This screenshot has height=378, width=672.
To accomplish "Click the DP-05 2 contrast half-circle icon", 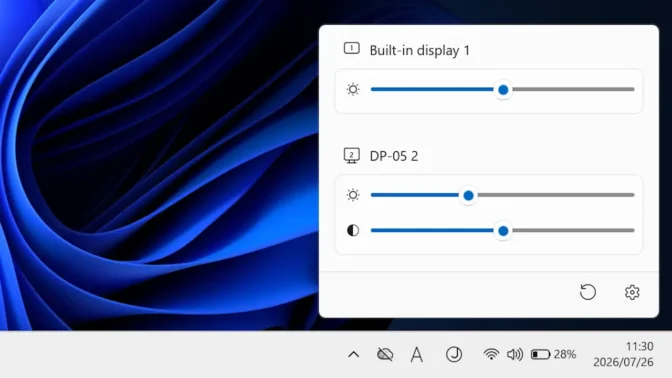I will coord(353,231).
